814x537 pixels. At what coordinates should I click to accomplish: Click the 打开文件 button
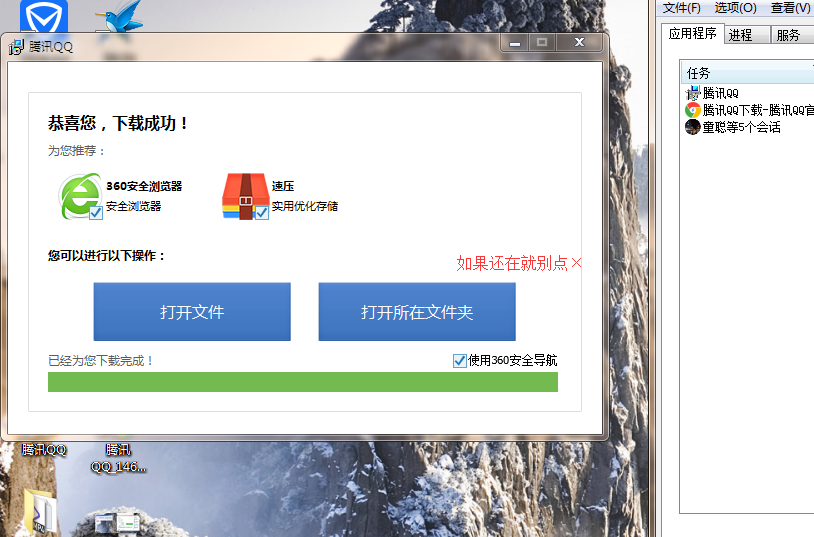tap(192, 312)
